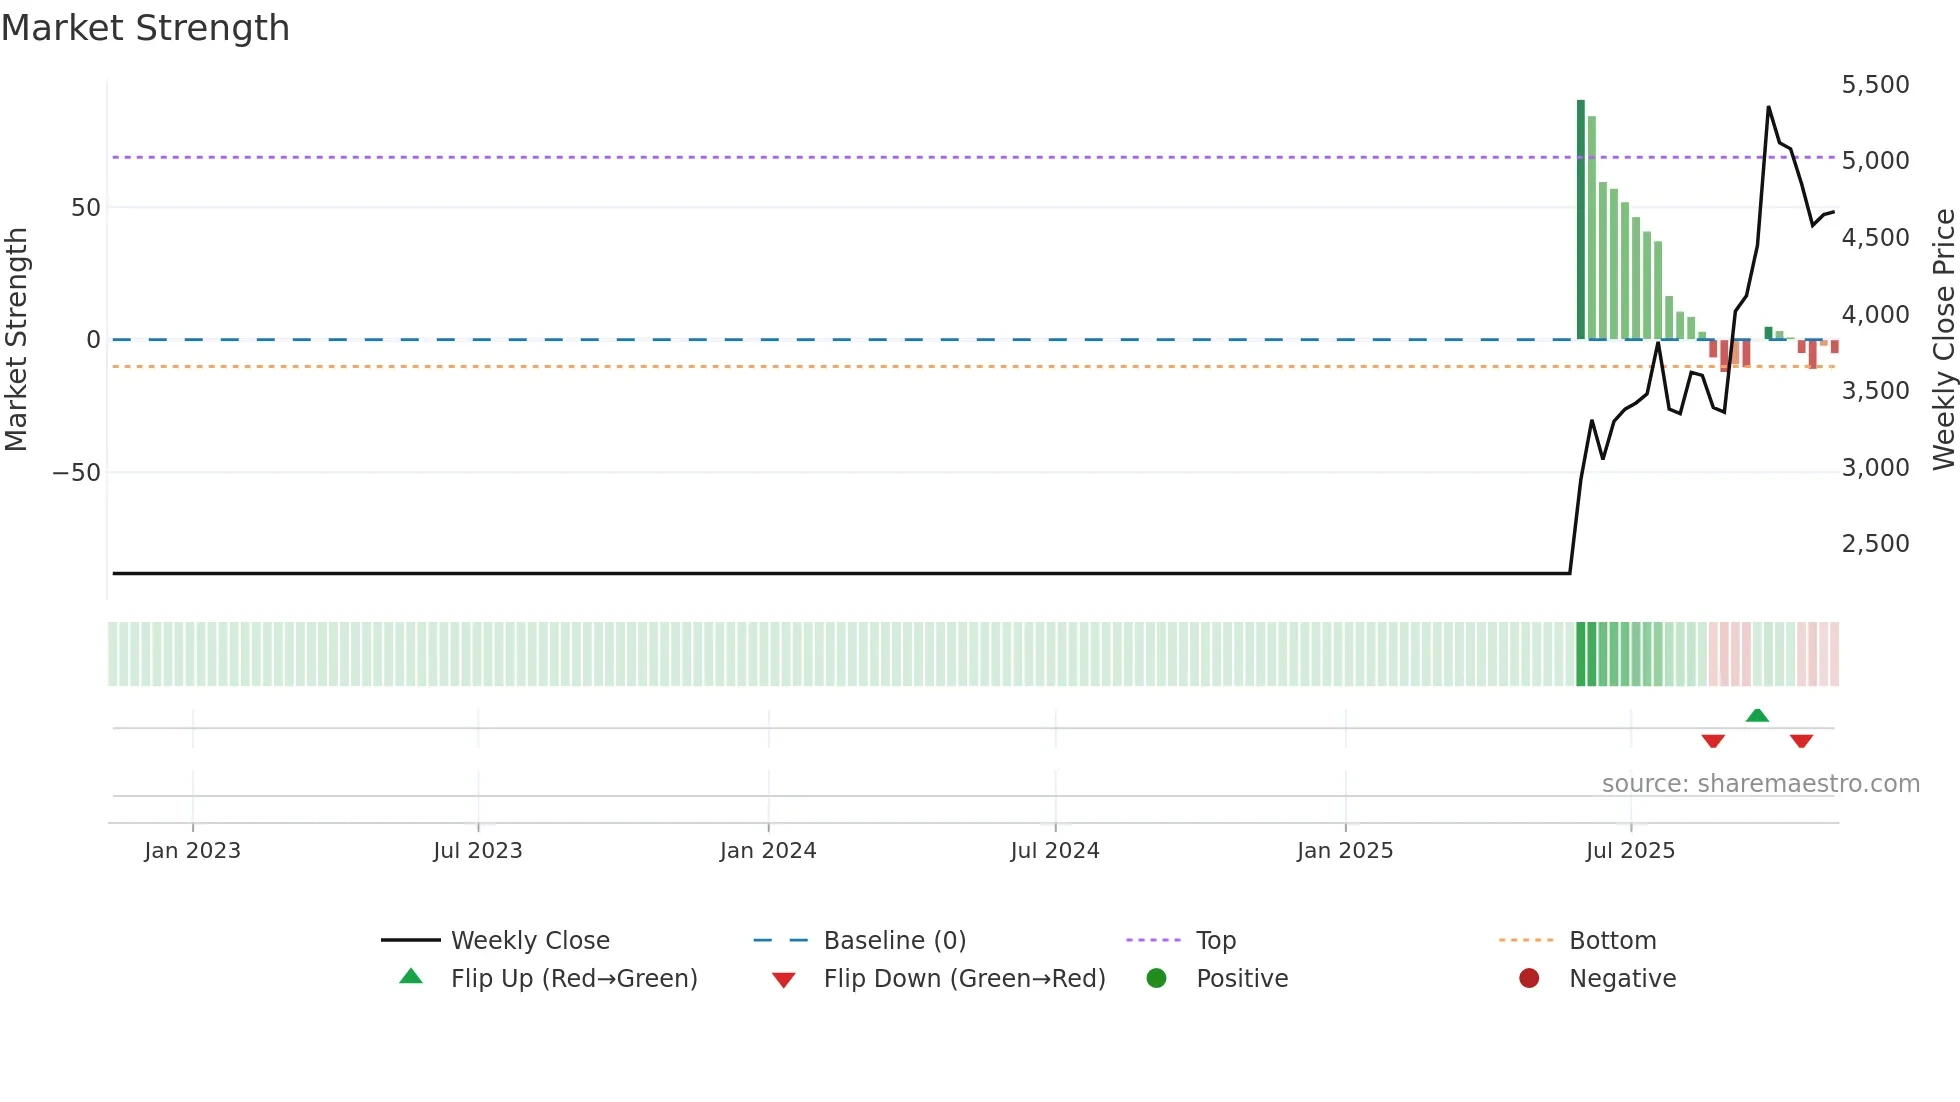The width and height of the screenshot is (1960, 1102).
Task: Click the green triangle icon in legend
Action: tap(411, 976)
